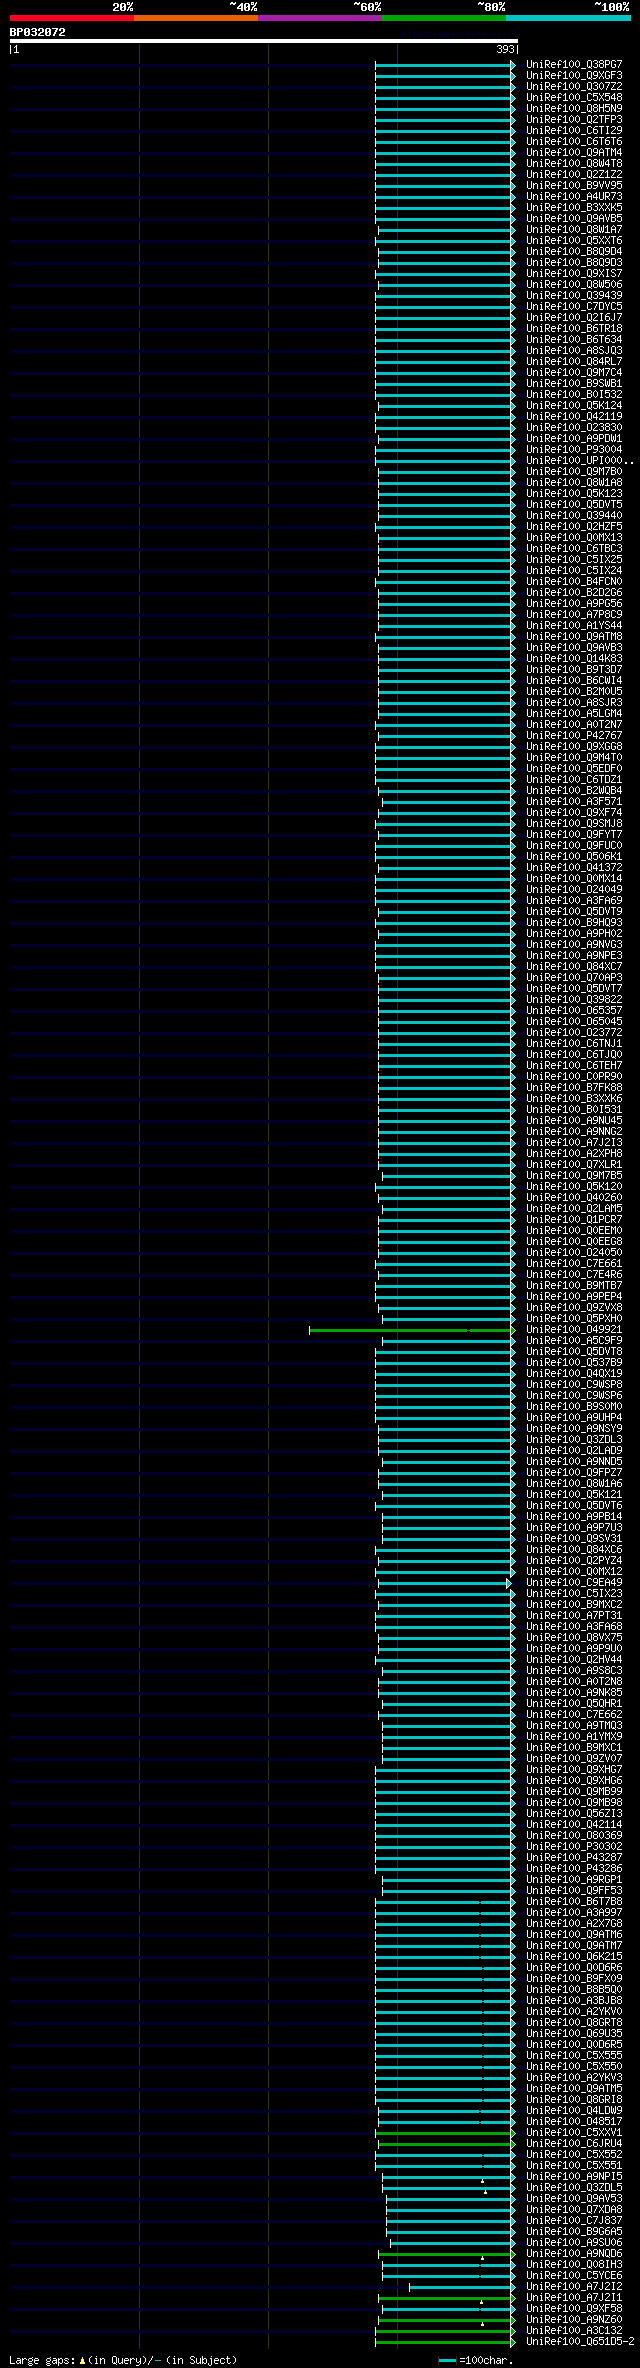This screenshot has width=640, height=2368.
Task: Select label UniRef100_P93004
Action: click(x=574, y=449)
